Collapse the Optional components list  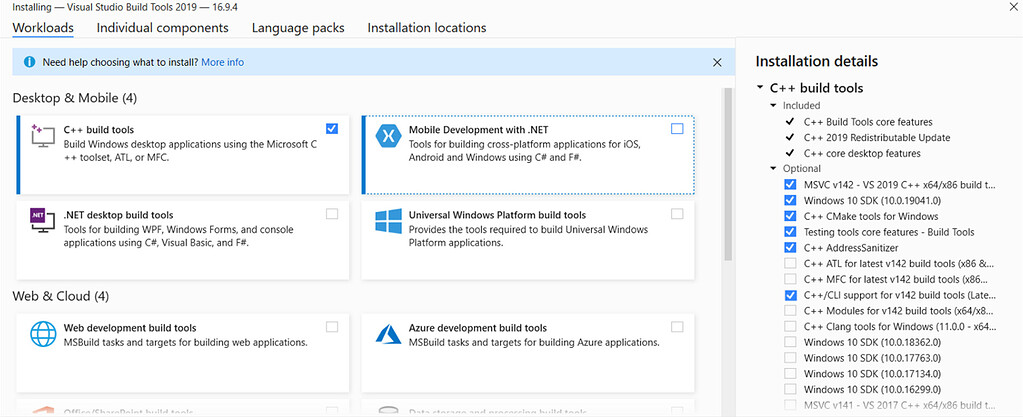pyautogui.click(x=773, y=169)
